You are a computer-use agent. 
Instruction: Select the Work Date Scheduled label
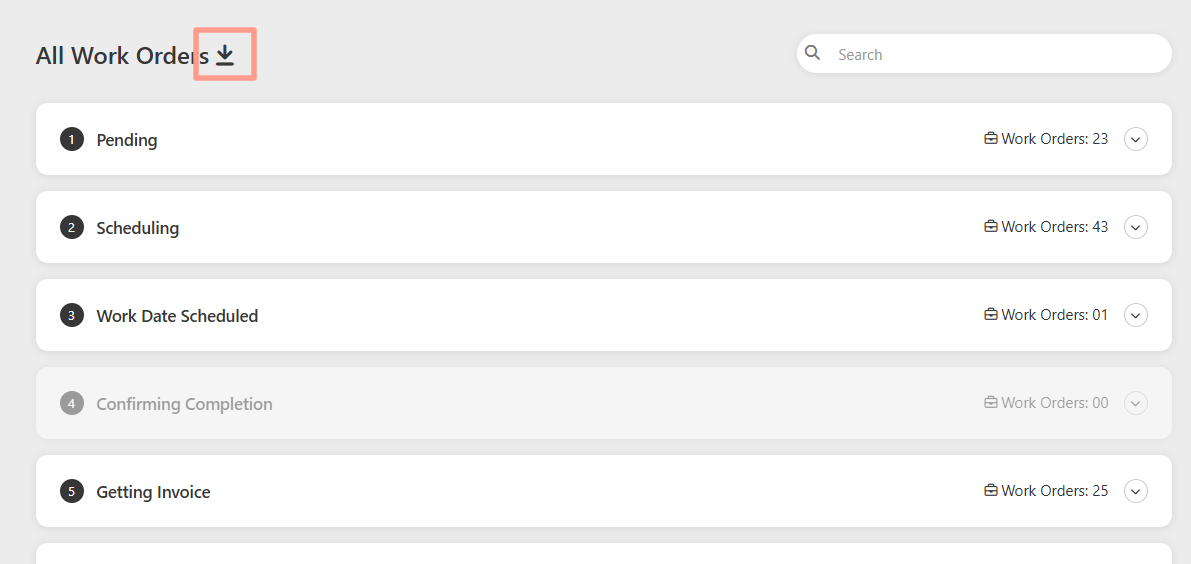point(177,316)
